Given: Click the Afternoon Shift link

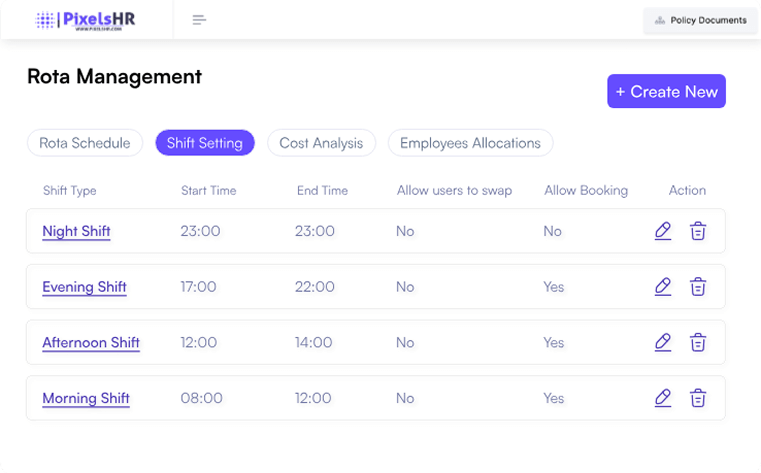Looking at the screenshot, I should (91, 342).
